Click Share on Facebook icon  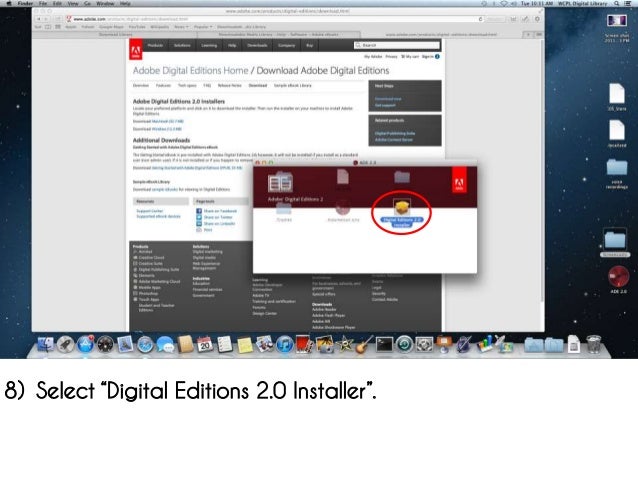coord(199,211)
